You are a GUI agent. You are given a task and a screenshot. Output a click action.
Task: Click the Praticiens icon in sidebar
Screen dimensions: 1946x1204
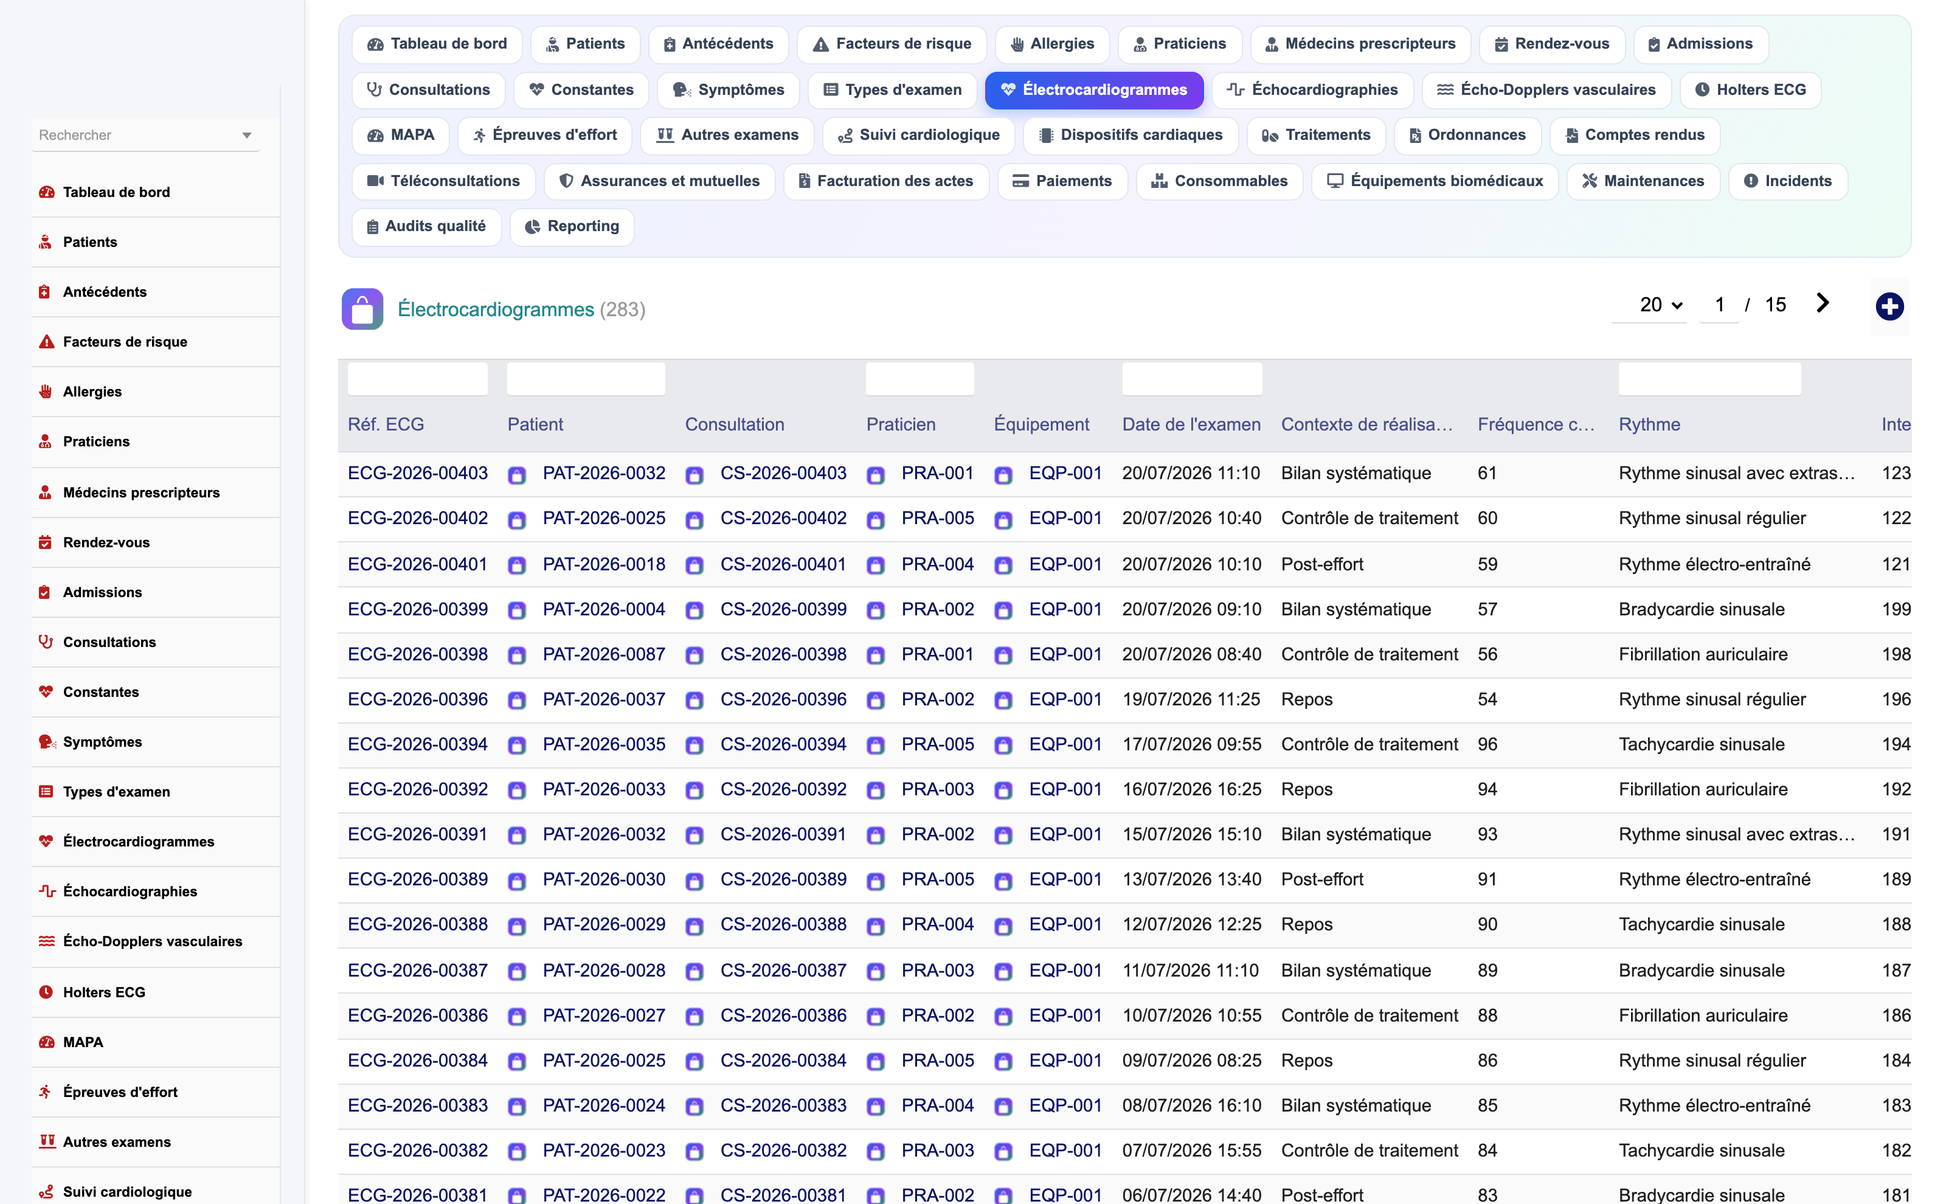click(x=46, y=442)
